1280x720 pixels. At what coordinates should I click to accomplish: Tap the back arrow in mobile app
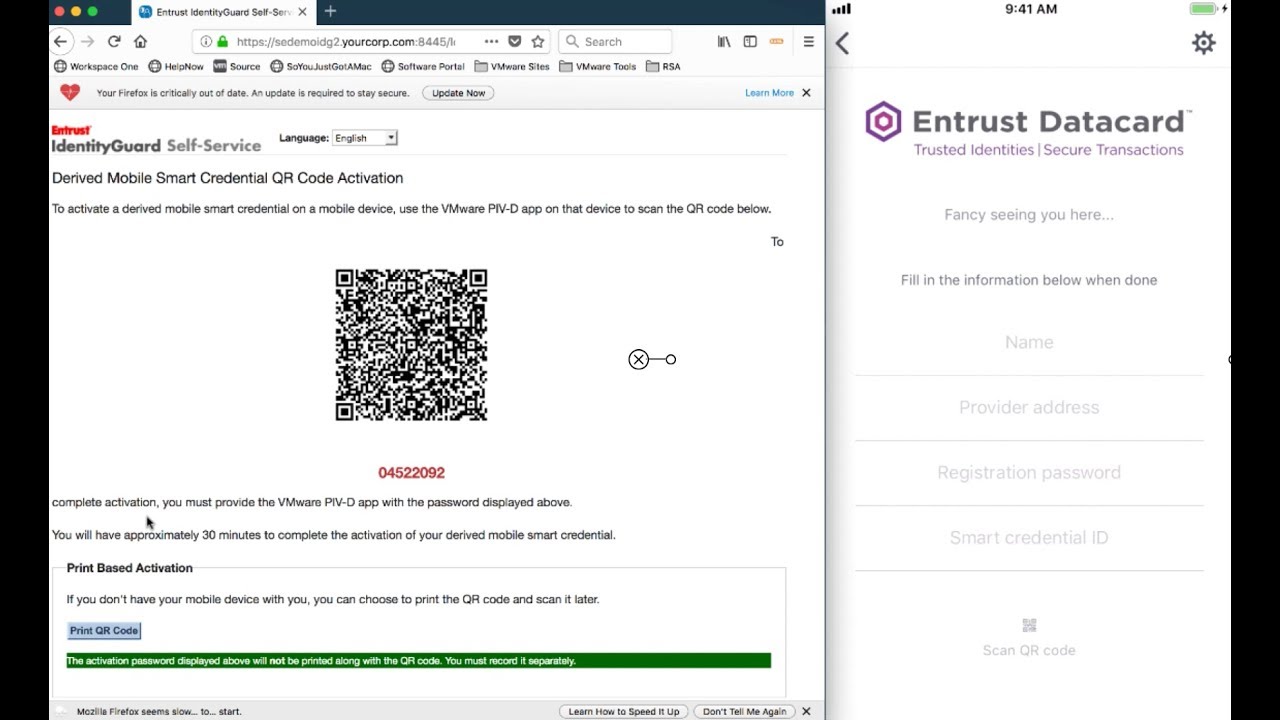[842, 43]
